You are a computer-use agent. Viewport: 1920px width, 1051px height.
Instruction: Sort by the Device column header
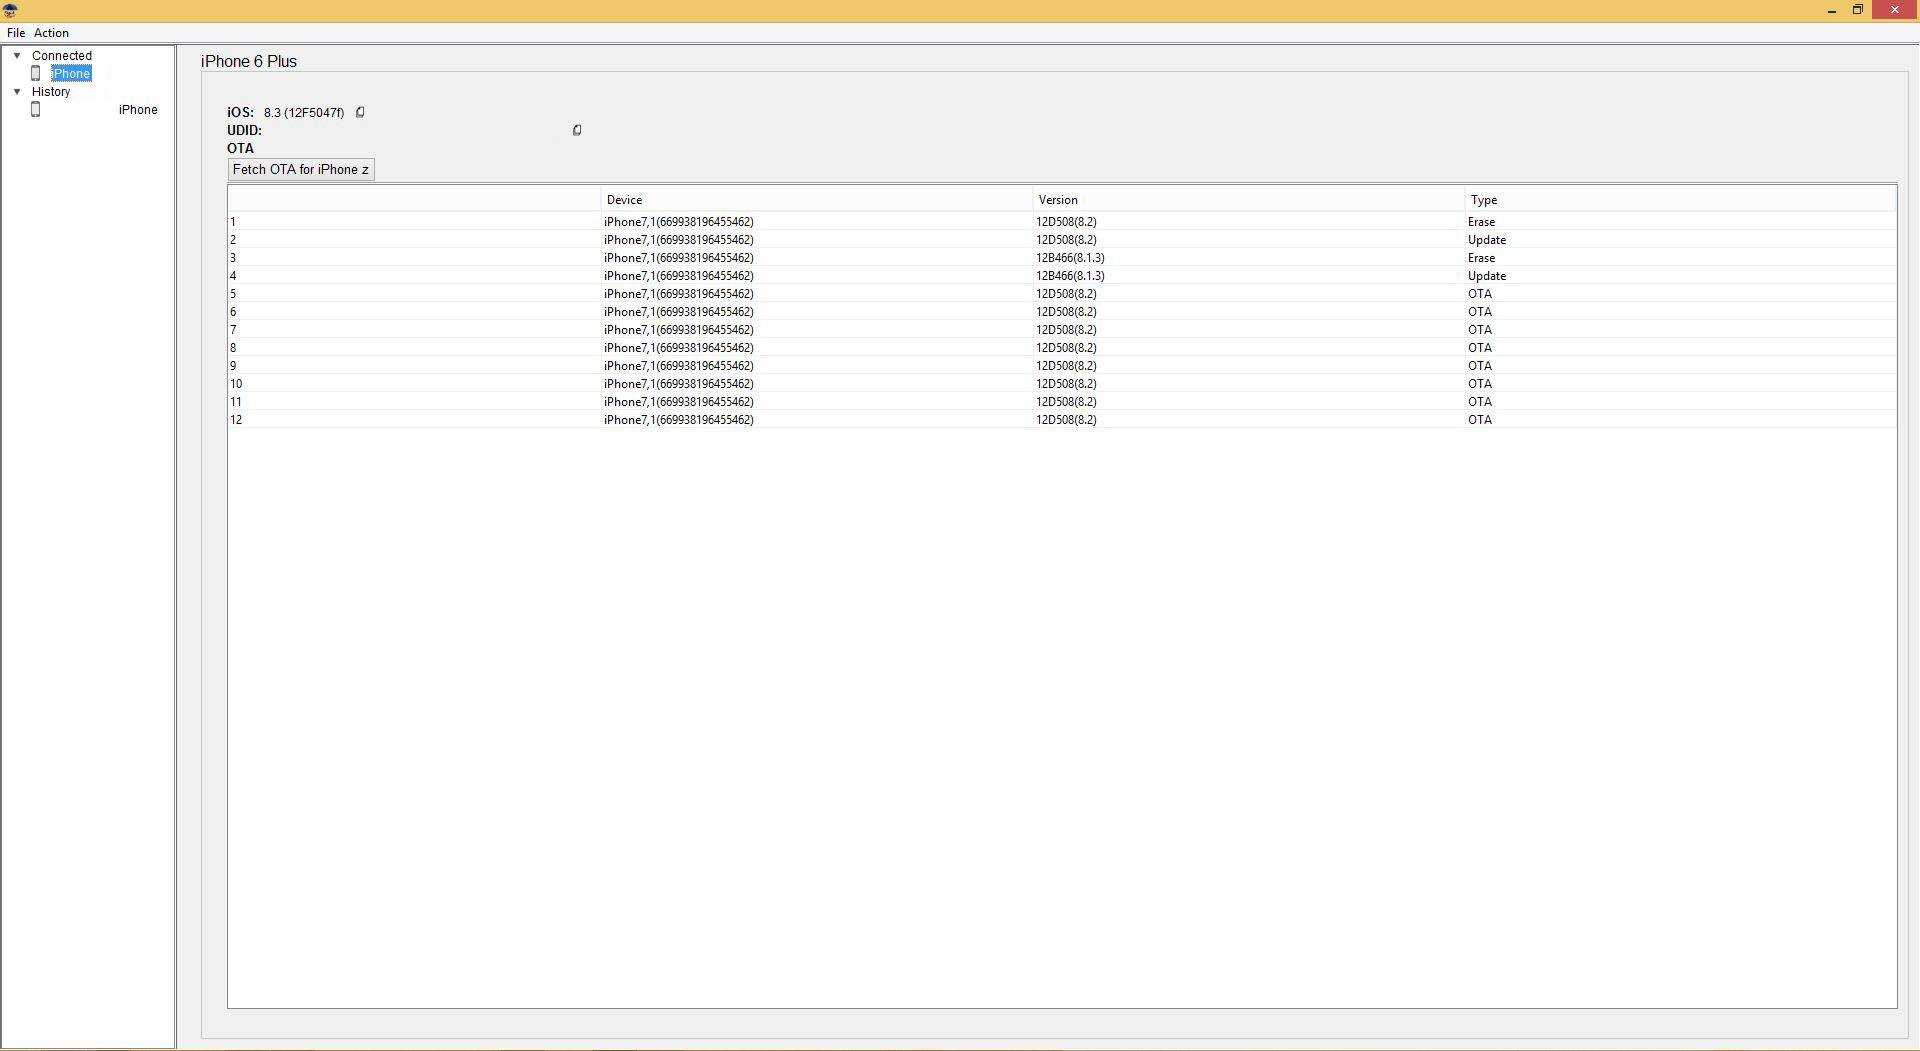click(x=816, y=199)
